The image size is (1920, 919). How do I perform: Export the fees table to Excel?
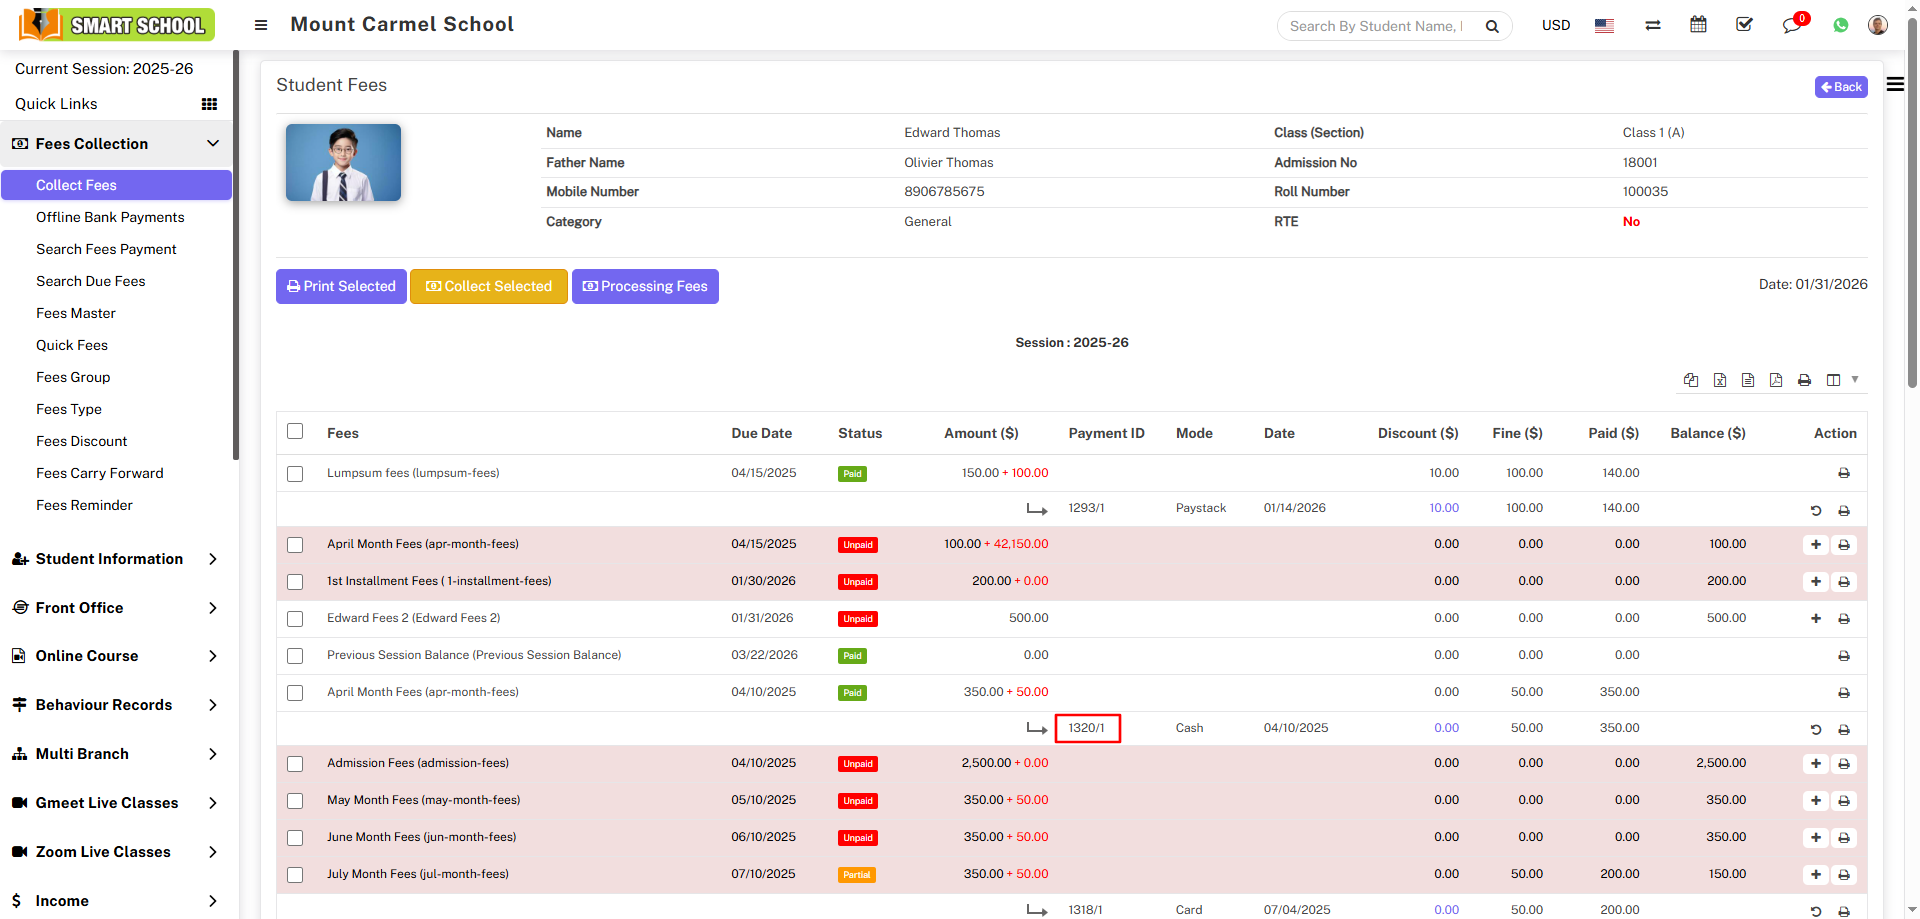click(x=1720, y=380)
